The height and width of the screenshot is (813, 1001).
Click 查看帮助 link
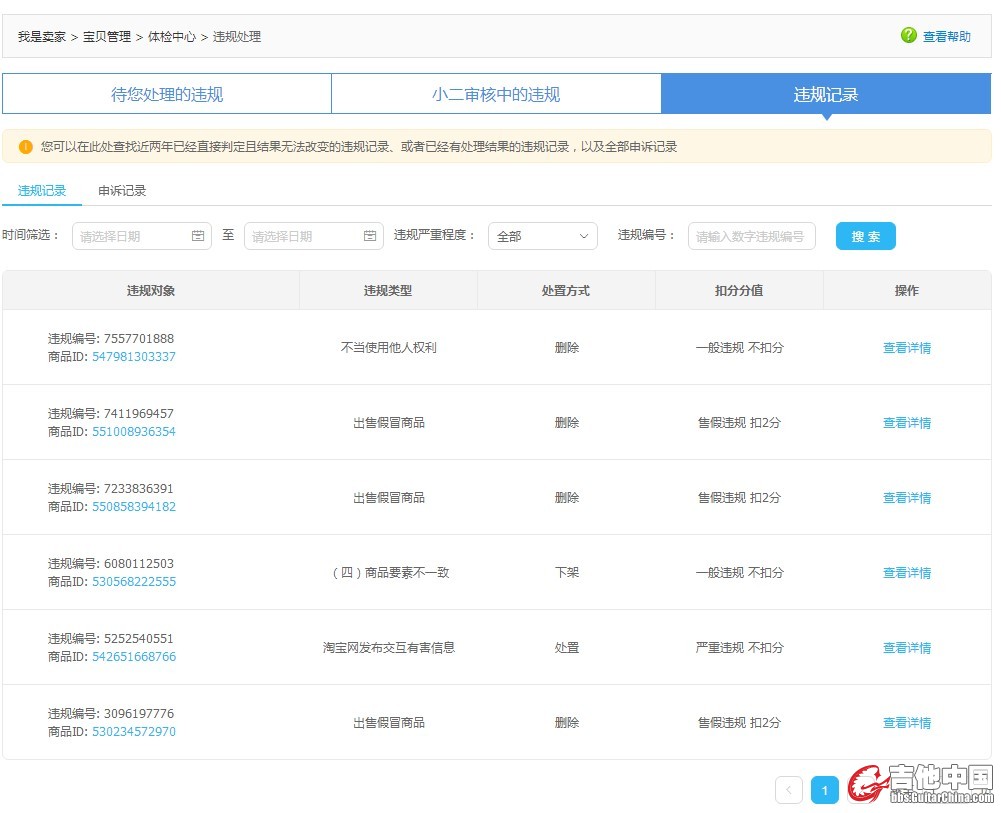(946, 37)
